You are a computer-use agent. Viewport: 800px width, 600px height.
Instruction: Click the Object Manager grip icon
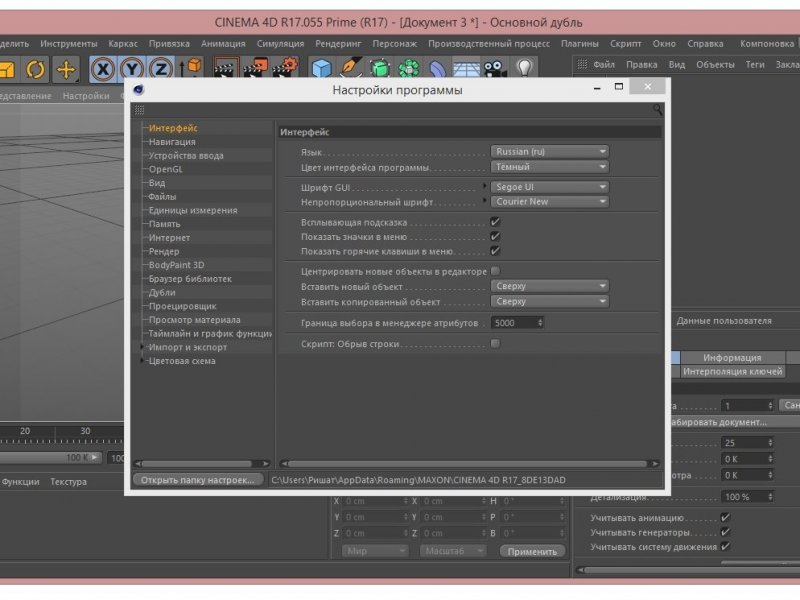click(x=582, y=64)
